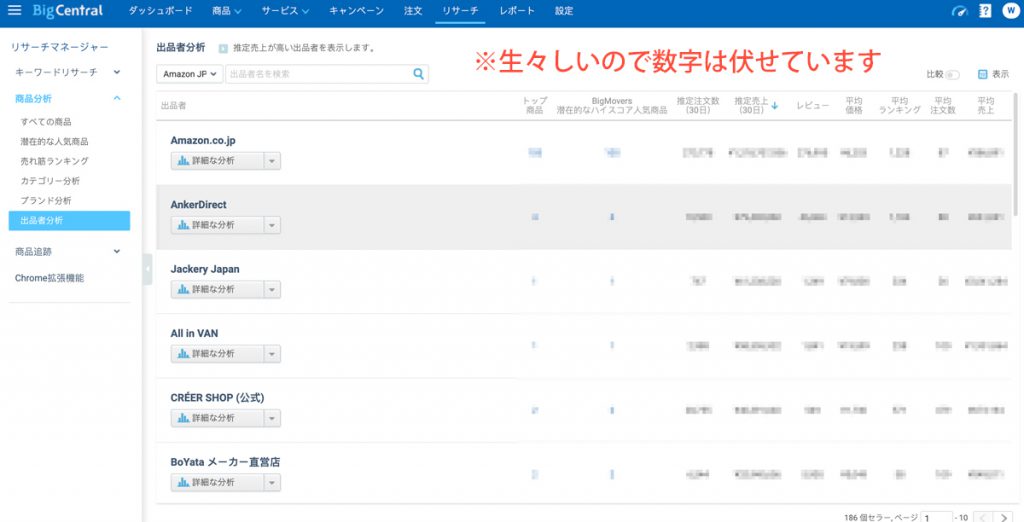The height and width of the screenshot is (522, 1024).
Task: Click 詳細な分析 for BoYata メーカー直営店
Action: click(x=217, y=482)
